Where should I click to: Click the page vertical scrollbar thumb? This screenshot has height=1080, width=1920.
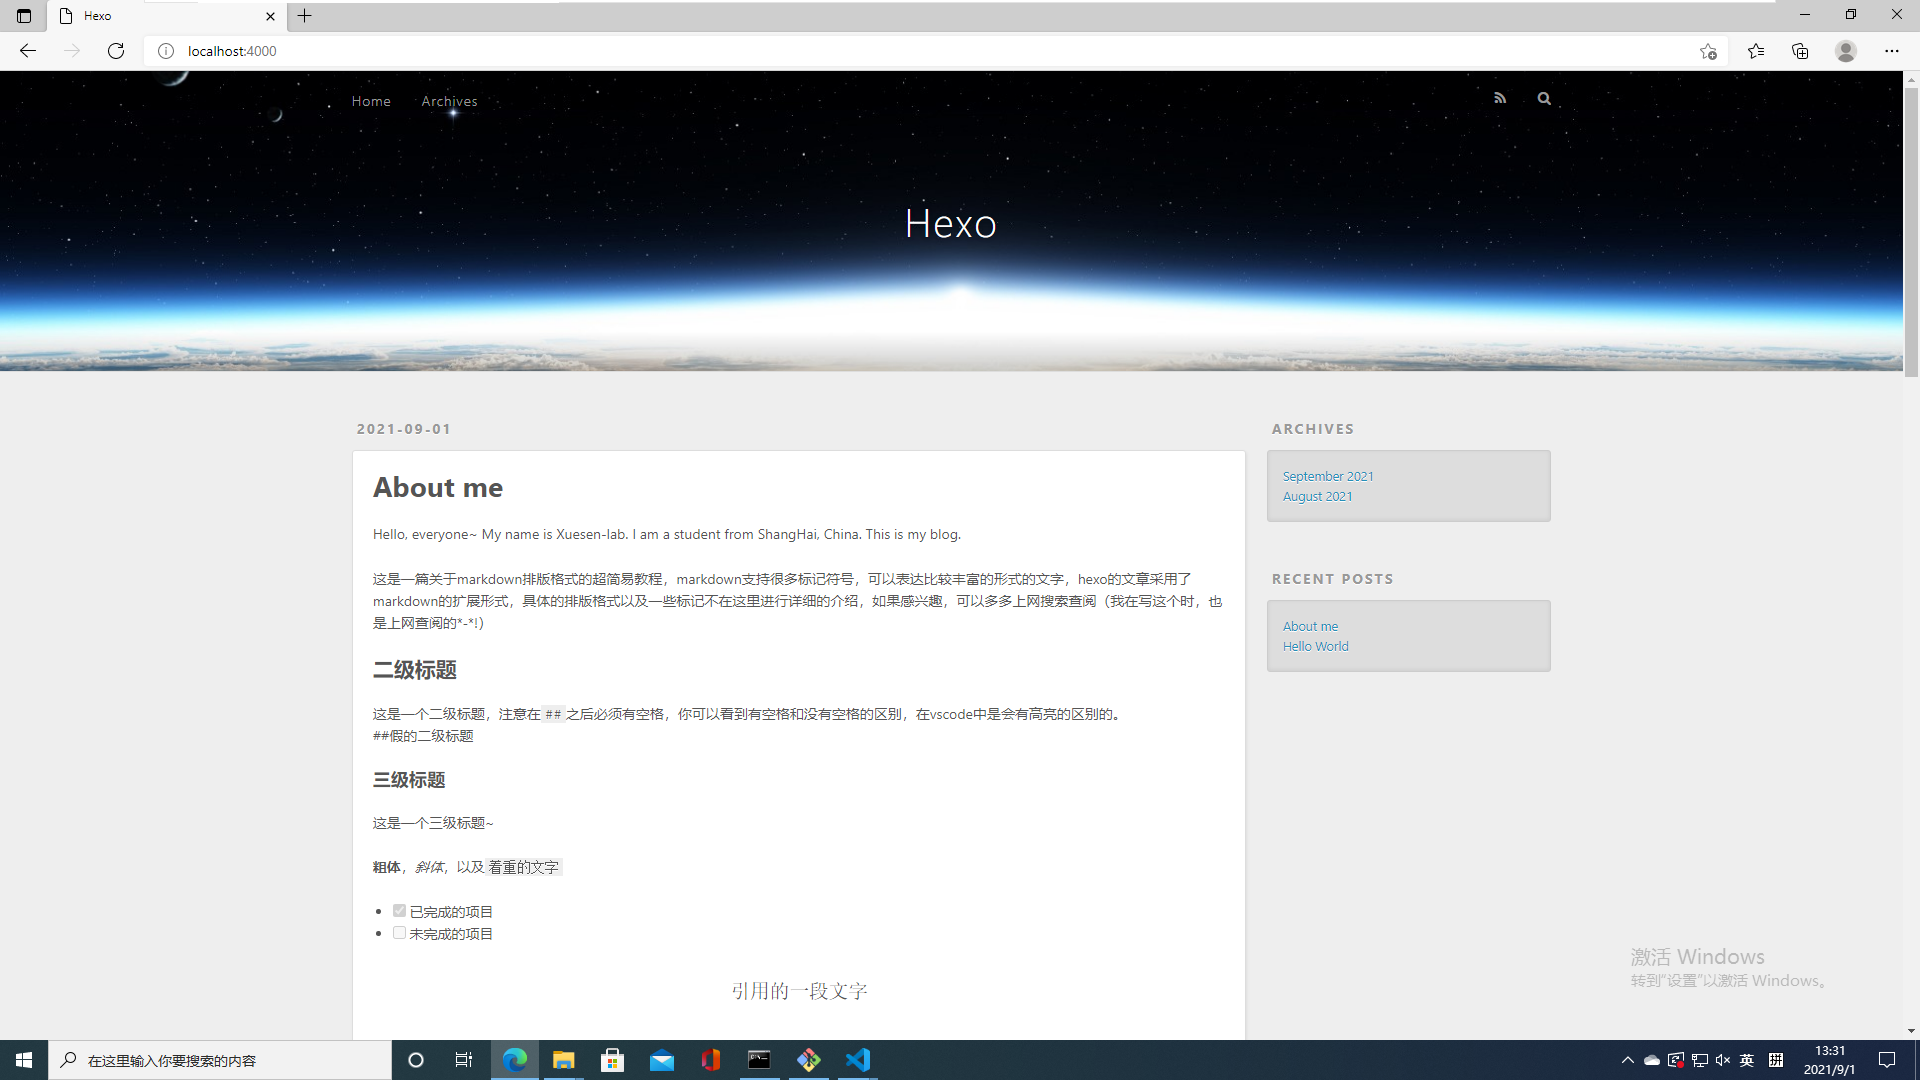[x=1911, y=232]
